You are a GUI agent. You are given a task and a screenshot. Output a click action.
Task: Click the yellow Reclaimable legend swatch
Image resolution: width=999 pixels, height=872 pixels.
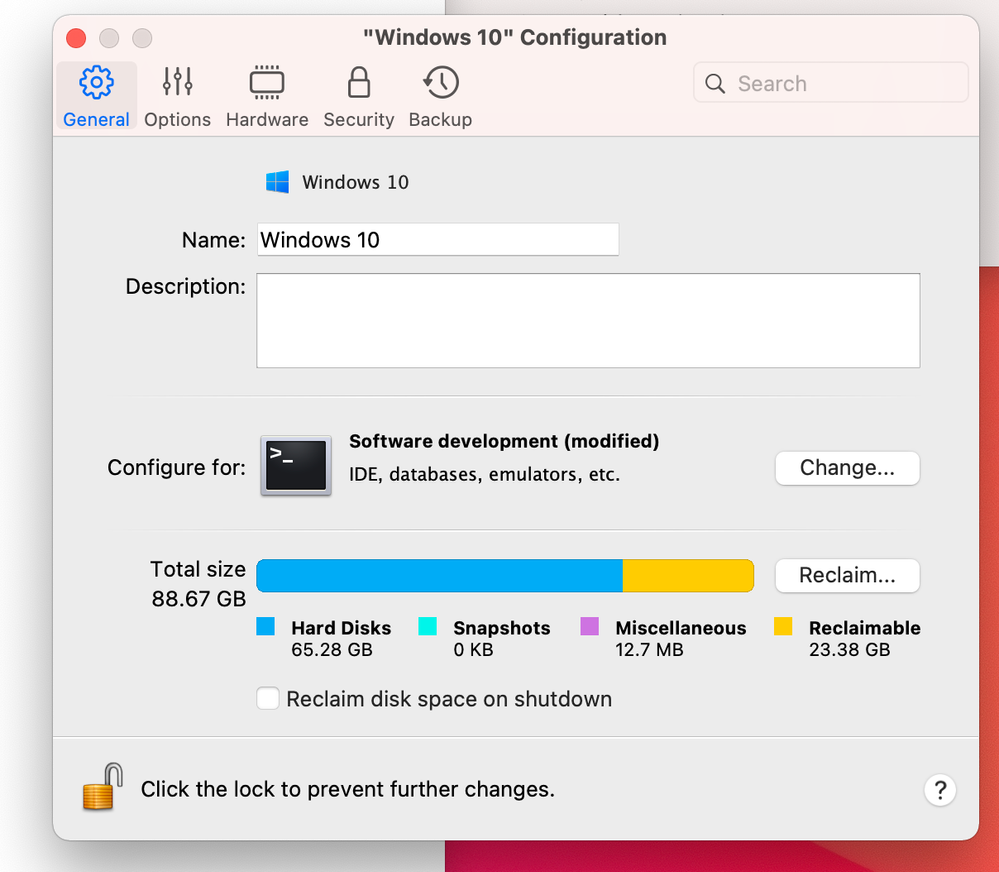click(783, 627)
